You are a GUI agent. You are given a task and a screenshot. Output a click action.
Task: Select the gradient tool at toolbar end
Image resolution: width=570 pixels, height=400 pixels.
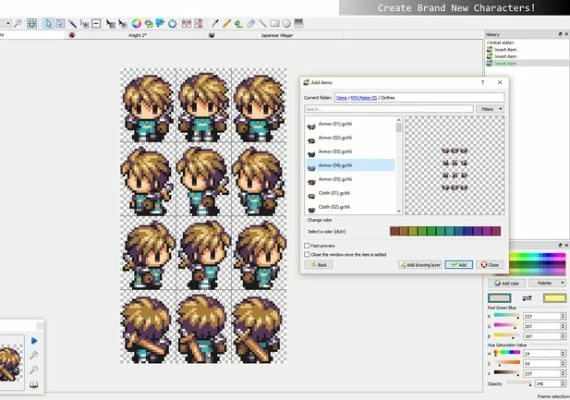coord(298,24)
